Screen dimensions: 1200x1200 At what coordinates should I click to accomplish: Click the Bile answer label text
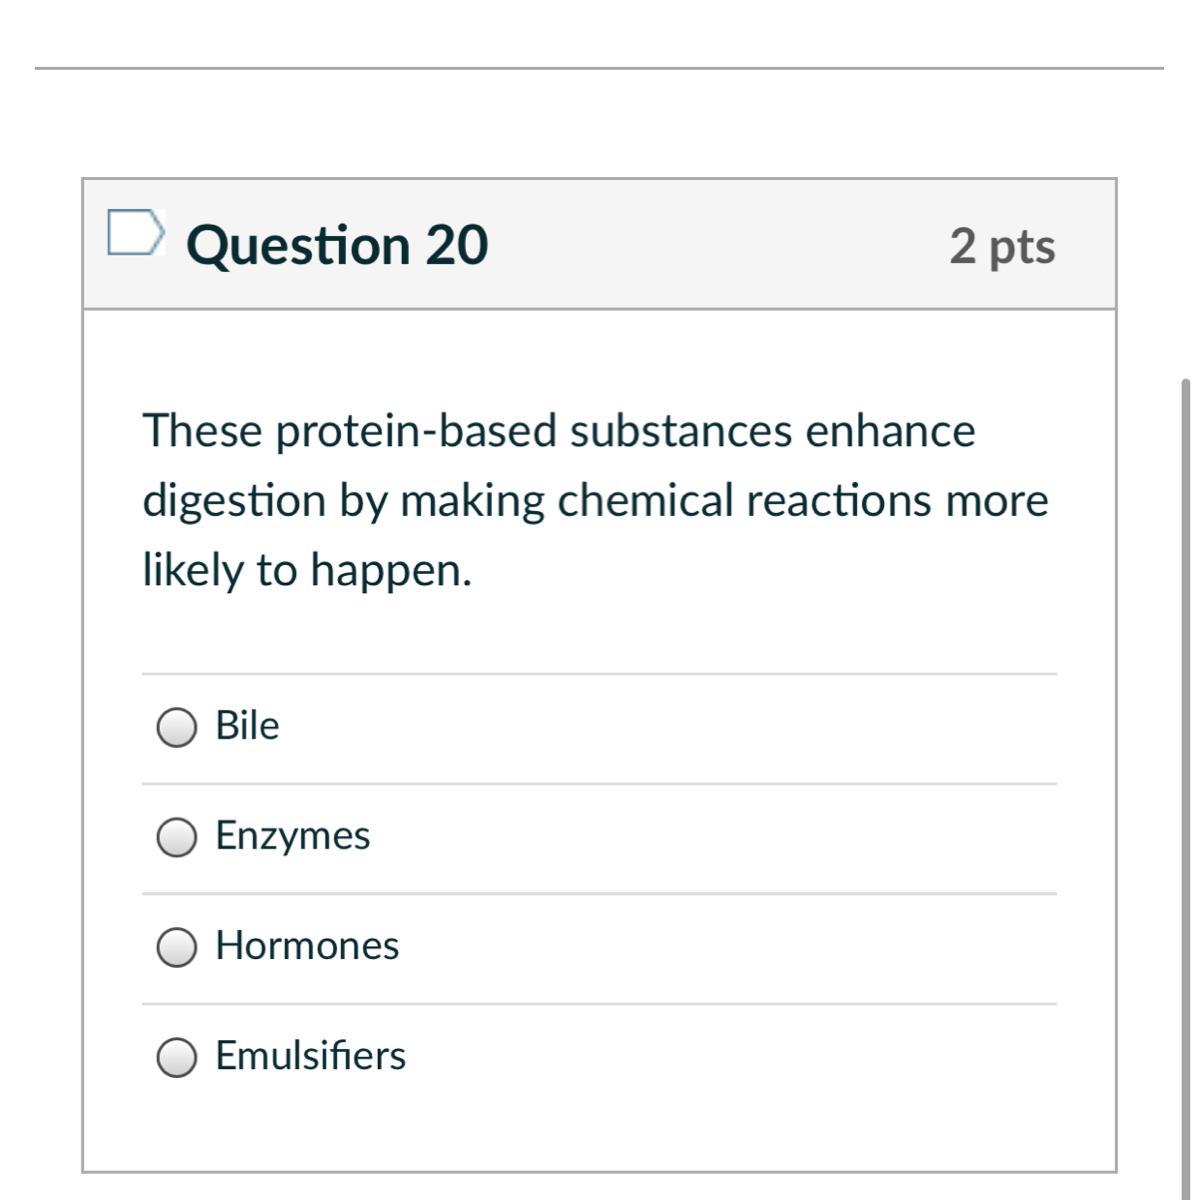point(247,725)
